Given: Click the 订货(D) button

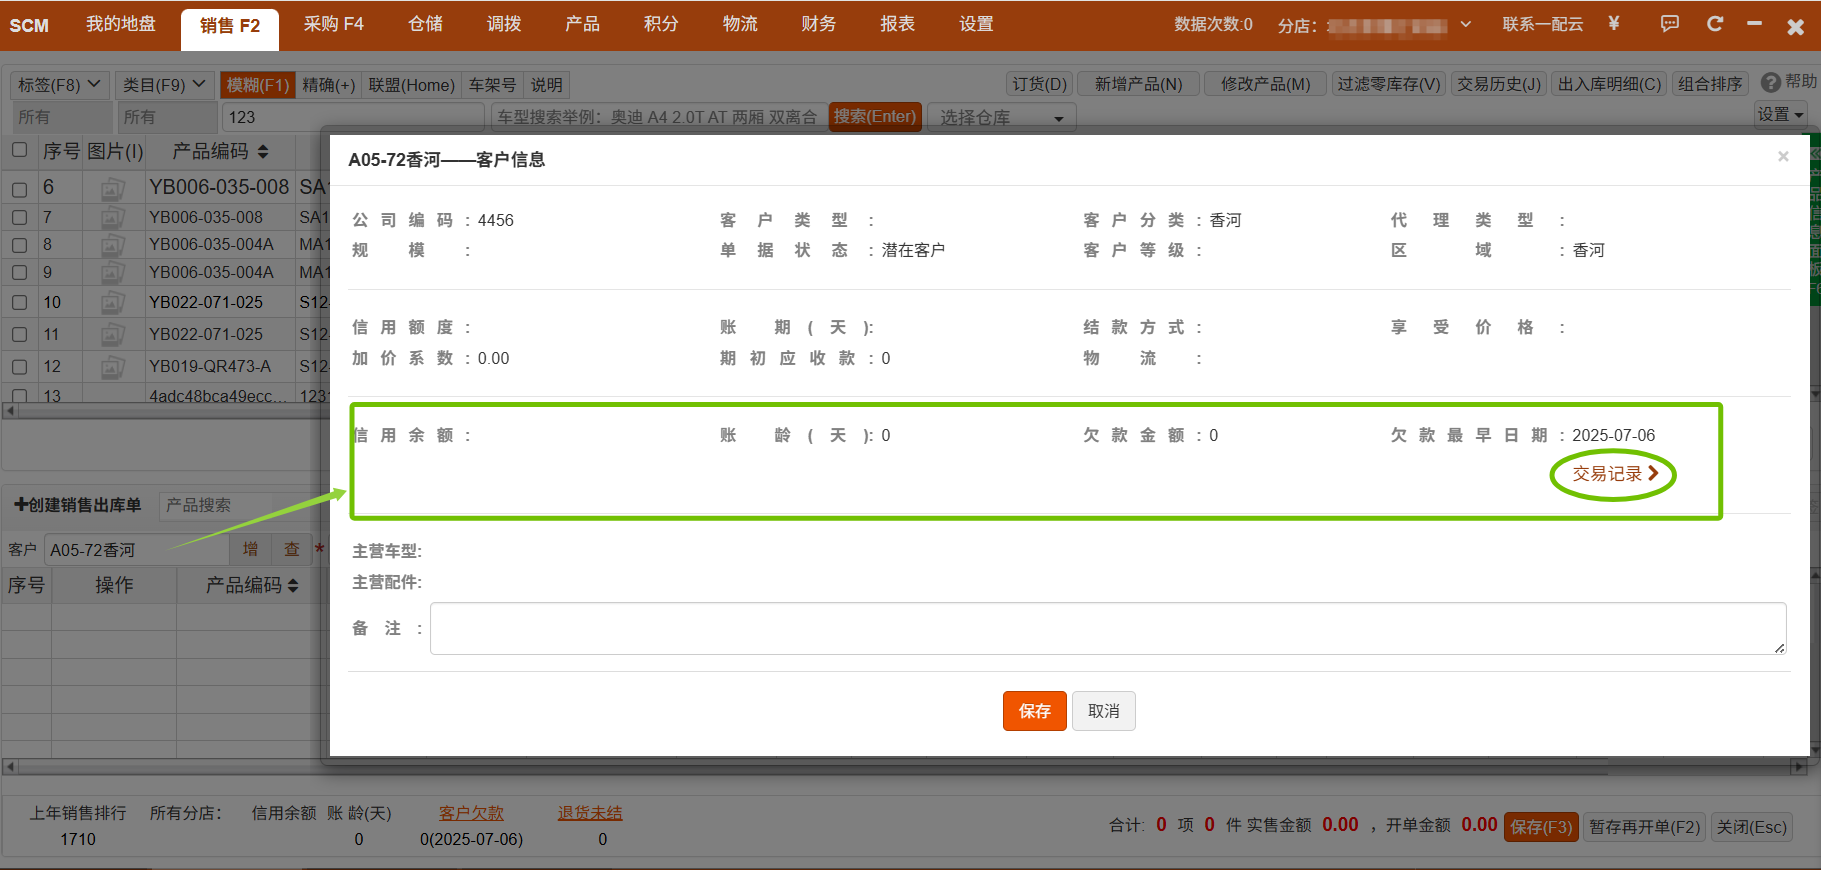Looking at the screenshot, I should (1040, 84).
